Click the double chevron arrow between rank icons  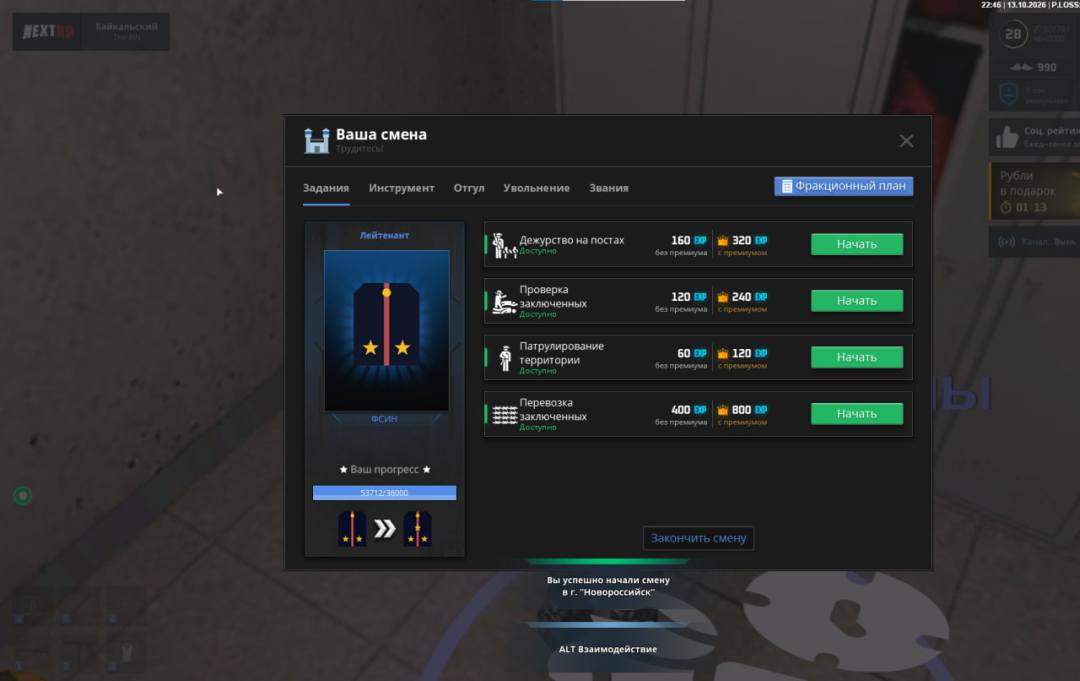(385, 529)
